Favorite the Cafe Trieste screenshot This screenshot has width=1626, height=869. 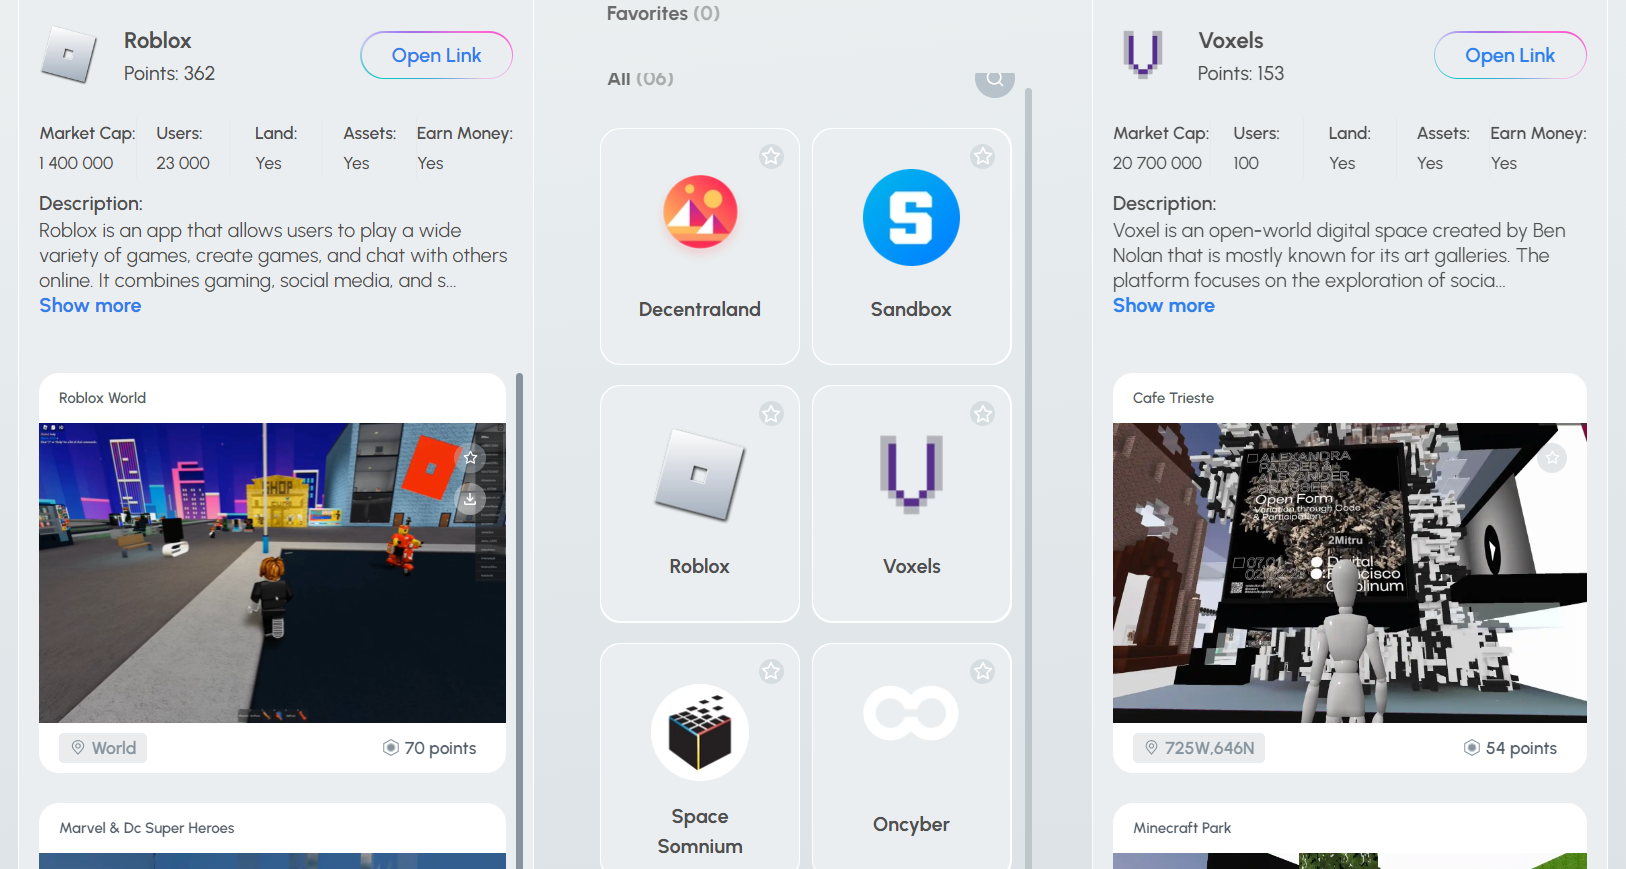coord(1552,458)
